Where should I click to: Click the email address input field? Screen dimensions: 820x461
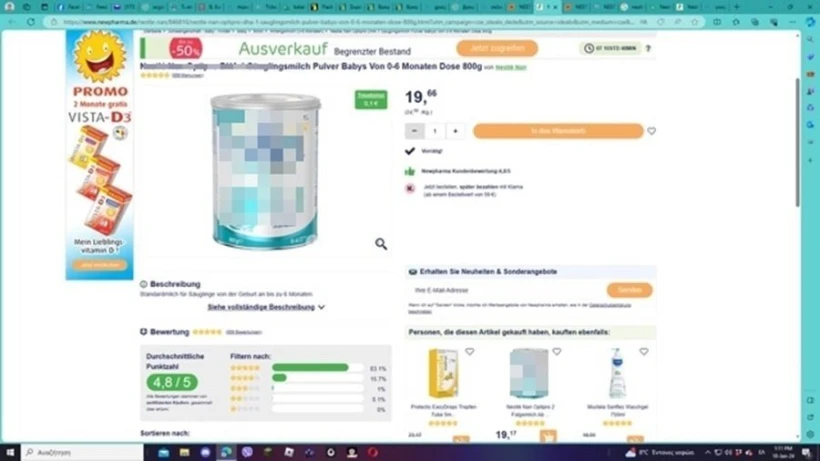(506, 290)
